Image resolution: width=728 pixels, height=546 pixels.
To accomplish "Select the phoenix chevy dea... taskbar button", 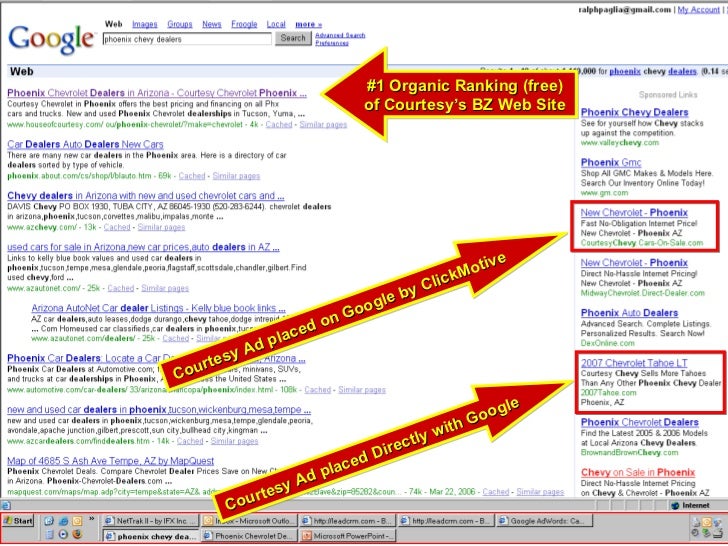I will coord(151,536).
